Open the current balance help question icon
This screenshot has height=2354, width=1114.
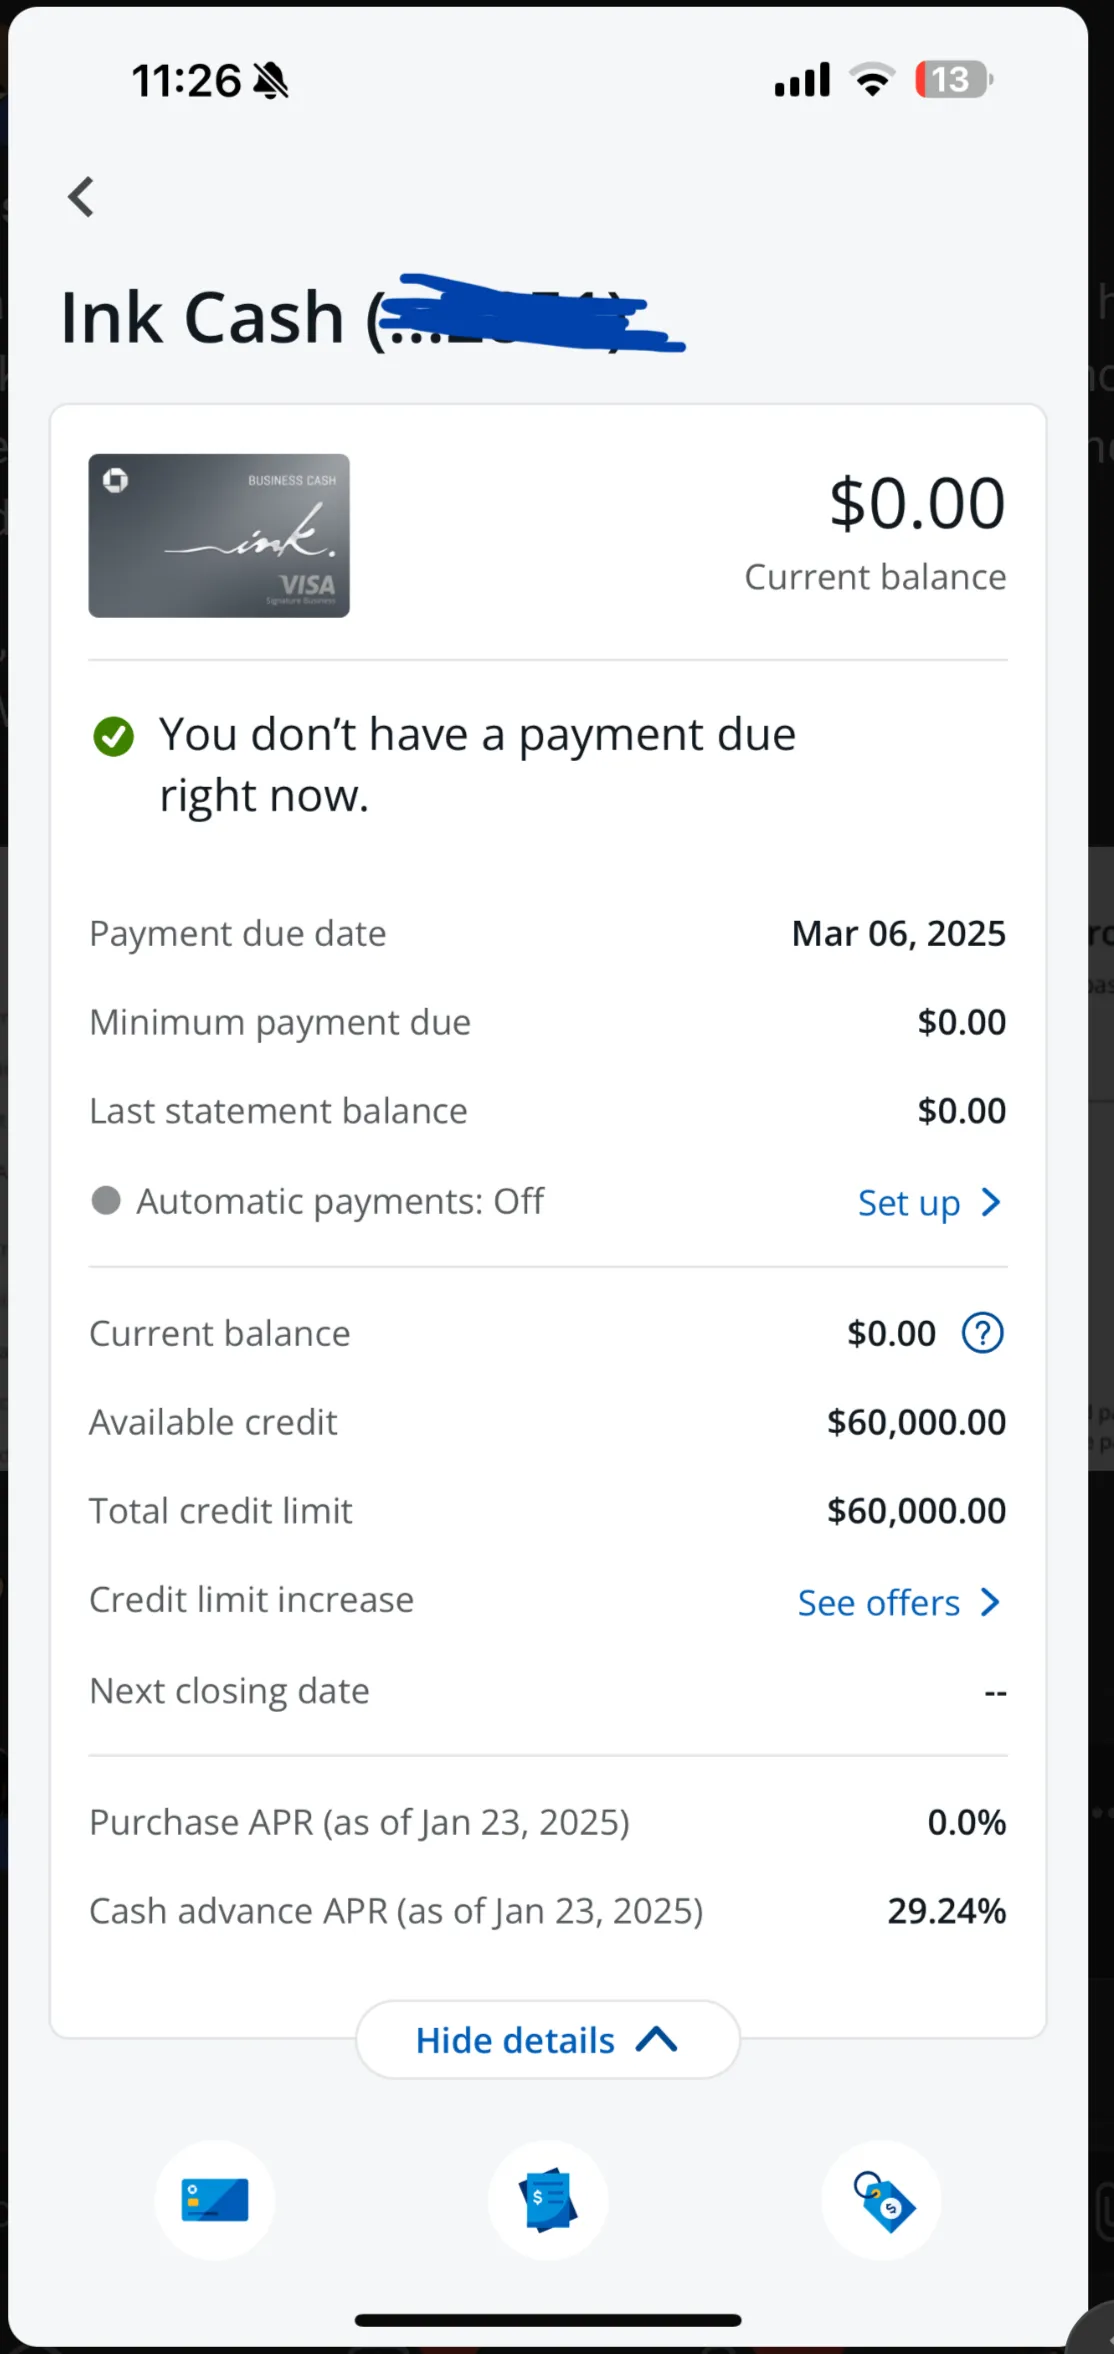click(x=982, y=1333)
